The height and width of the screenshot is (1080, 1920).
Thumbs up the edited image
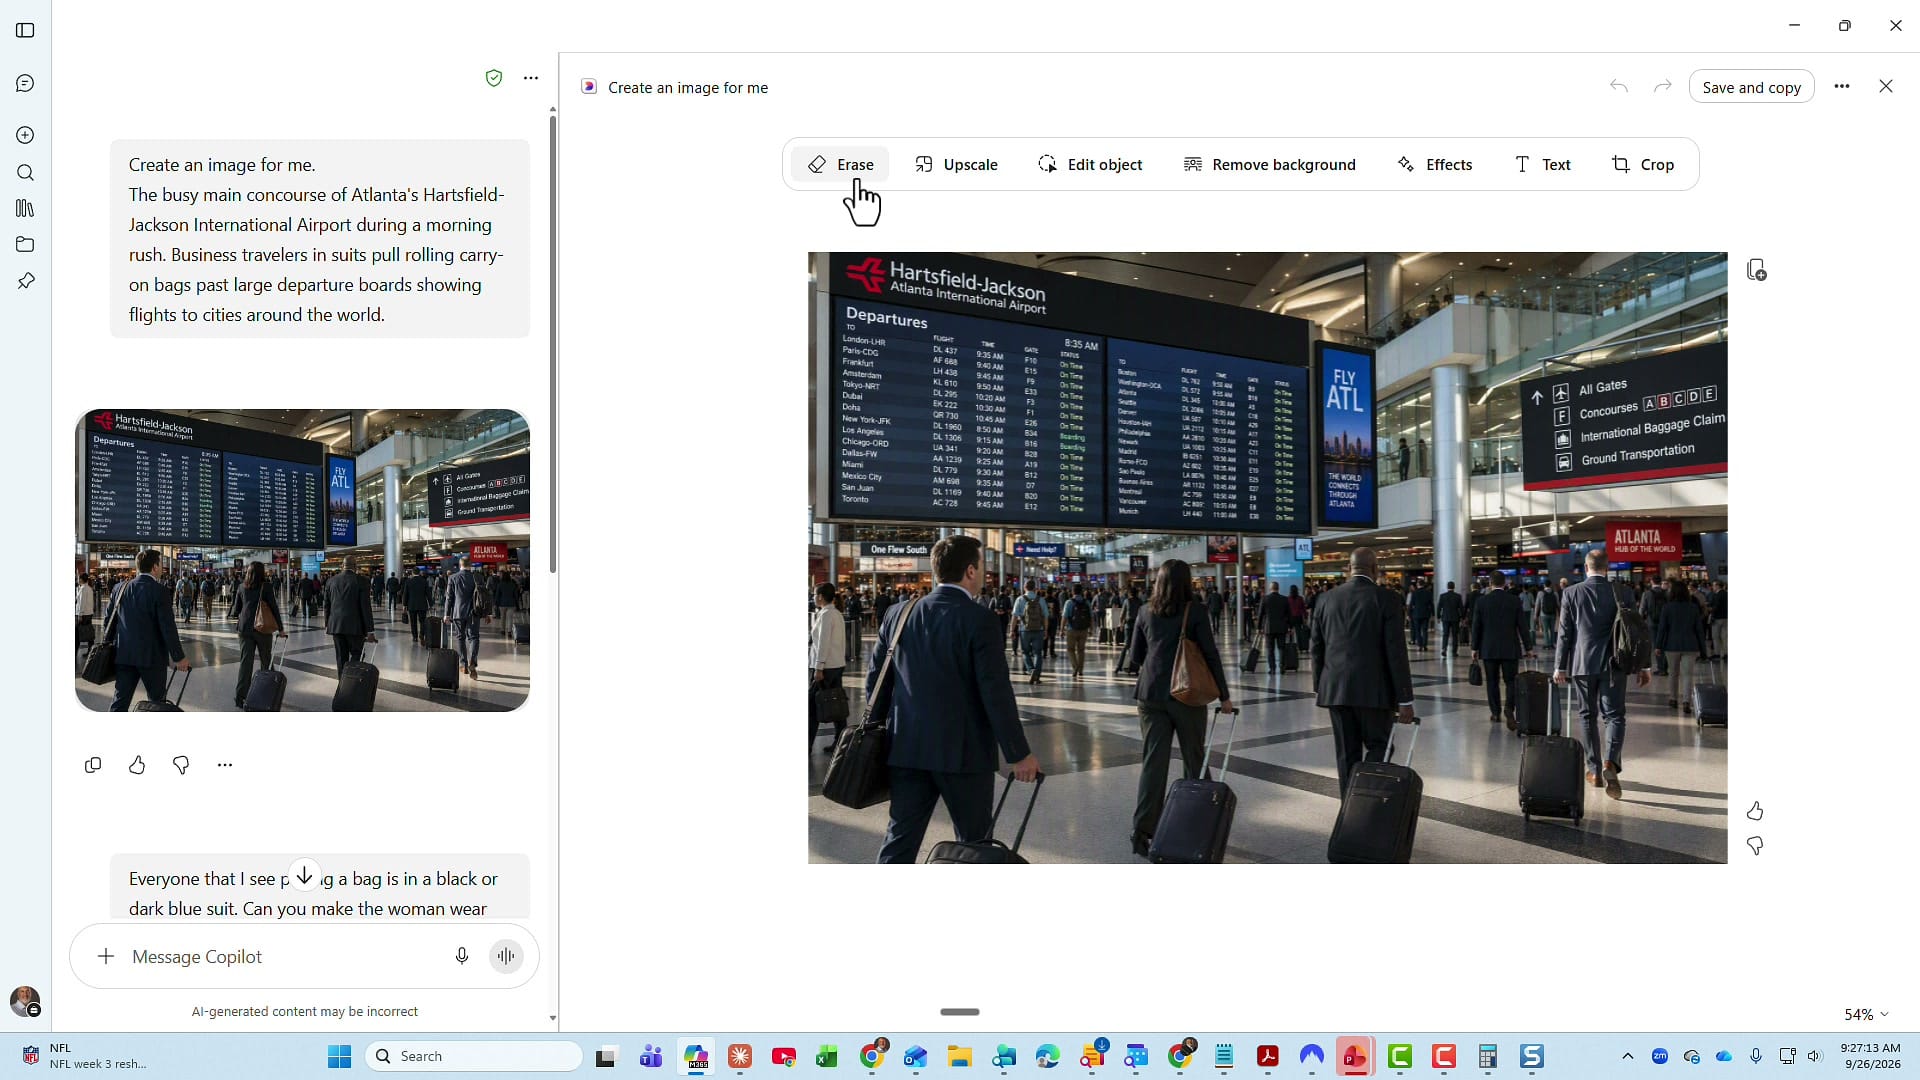click(1755, 811)
